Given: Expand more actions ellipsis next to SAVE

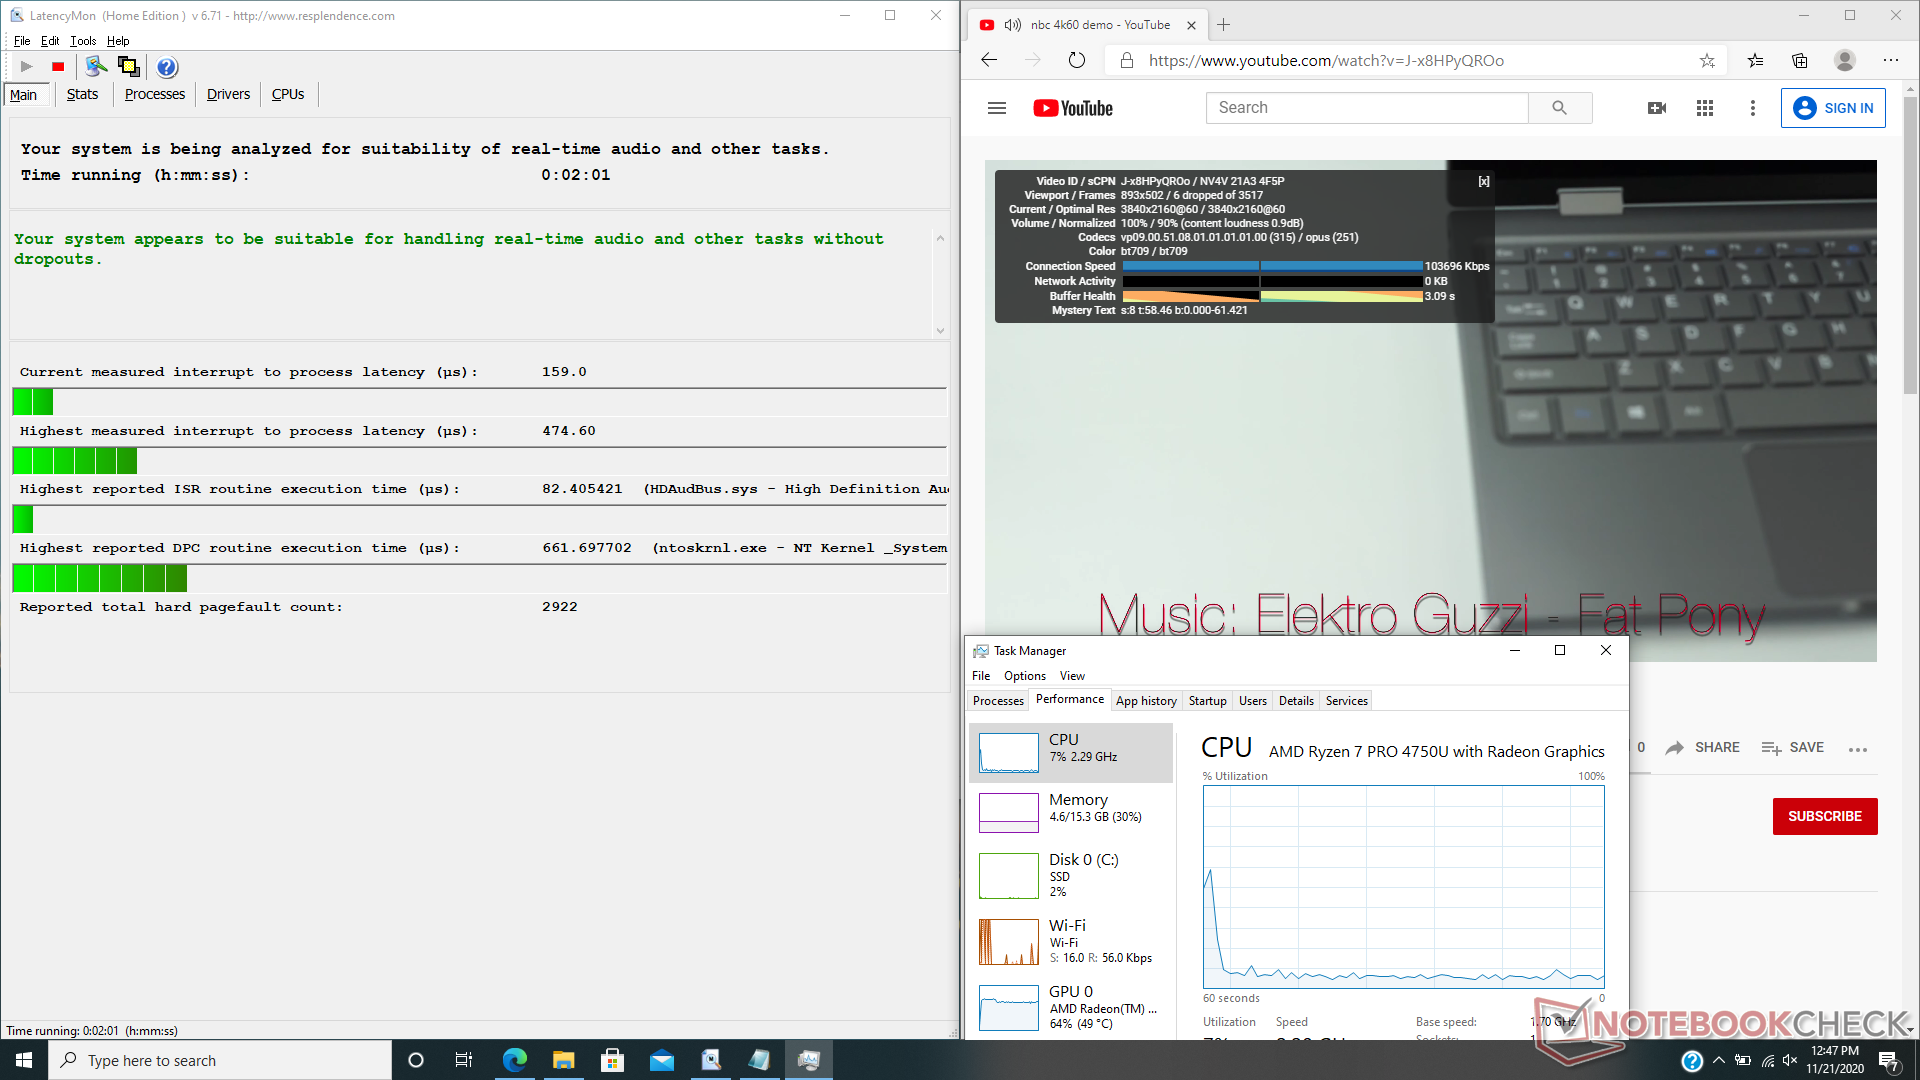Looking at the screenshot, I should coord(1858,749).
